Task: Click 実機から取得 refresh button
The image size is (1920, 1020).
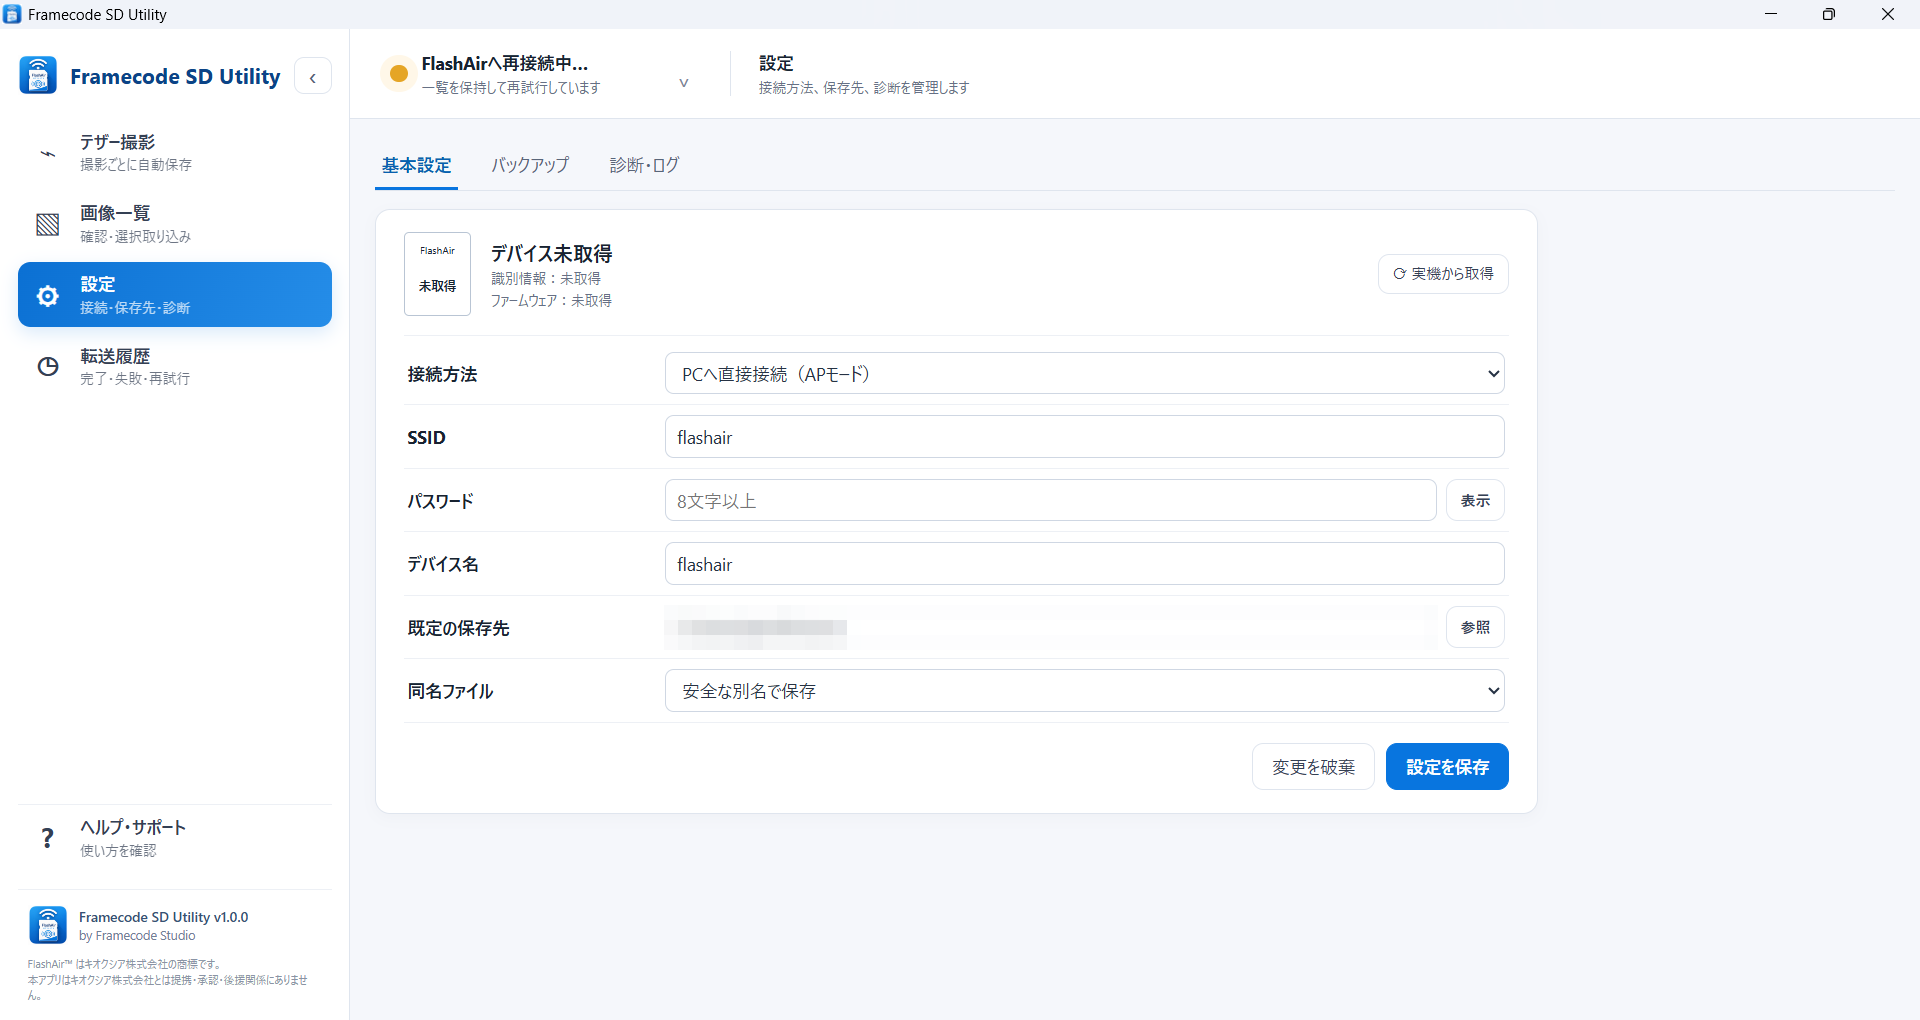Action: pyautogui.click(x=1443, y=274)
